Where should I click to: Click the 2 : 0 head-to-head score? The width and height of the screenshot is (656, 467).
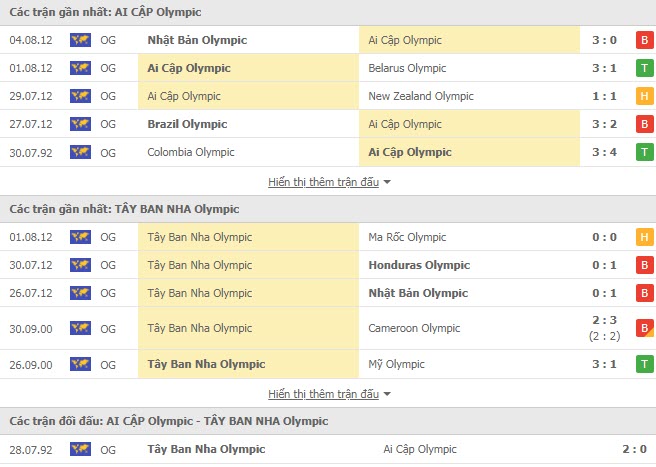(635, 449)
